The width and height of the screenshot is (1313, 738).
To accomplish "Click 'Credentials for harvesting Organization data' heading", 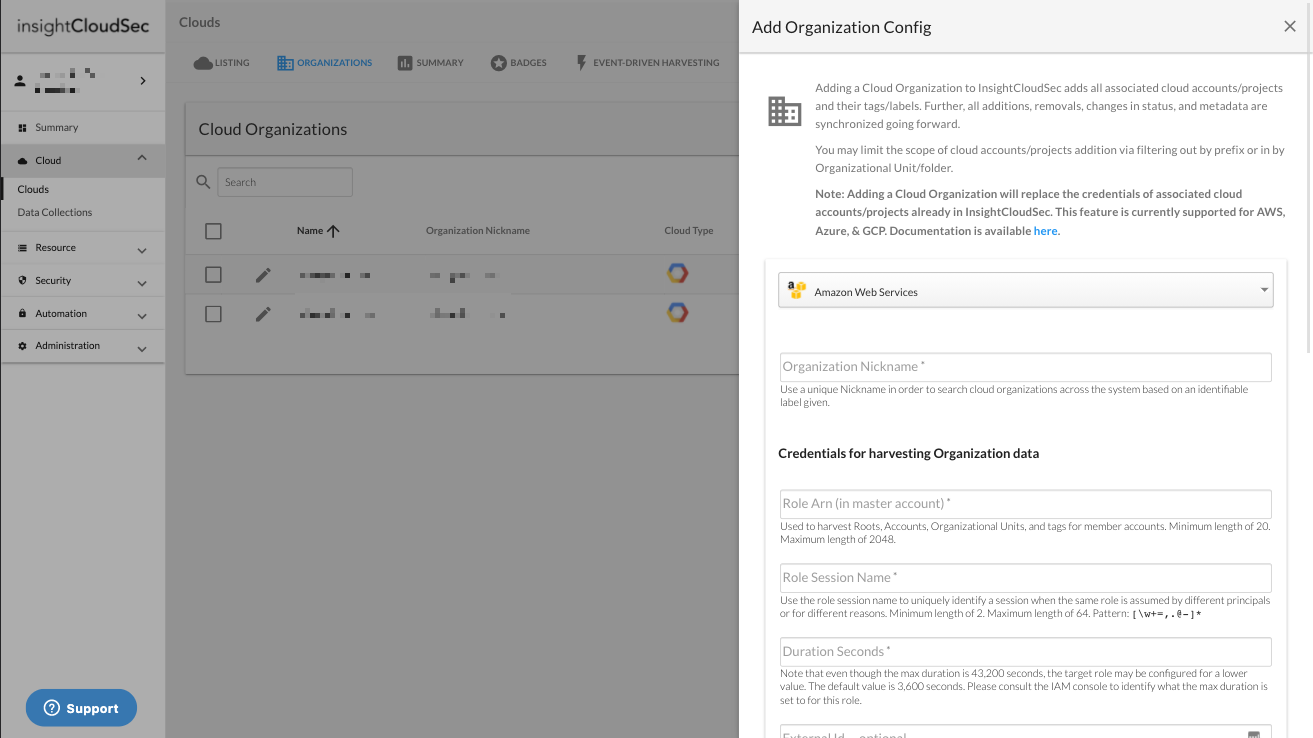I will [908, 453].
